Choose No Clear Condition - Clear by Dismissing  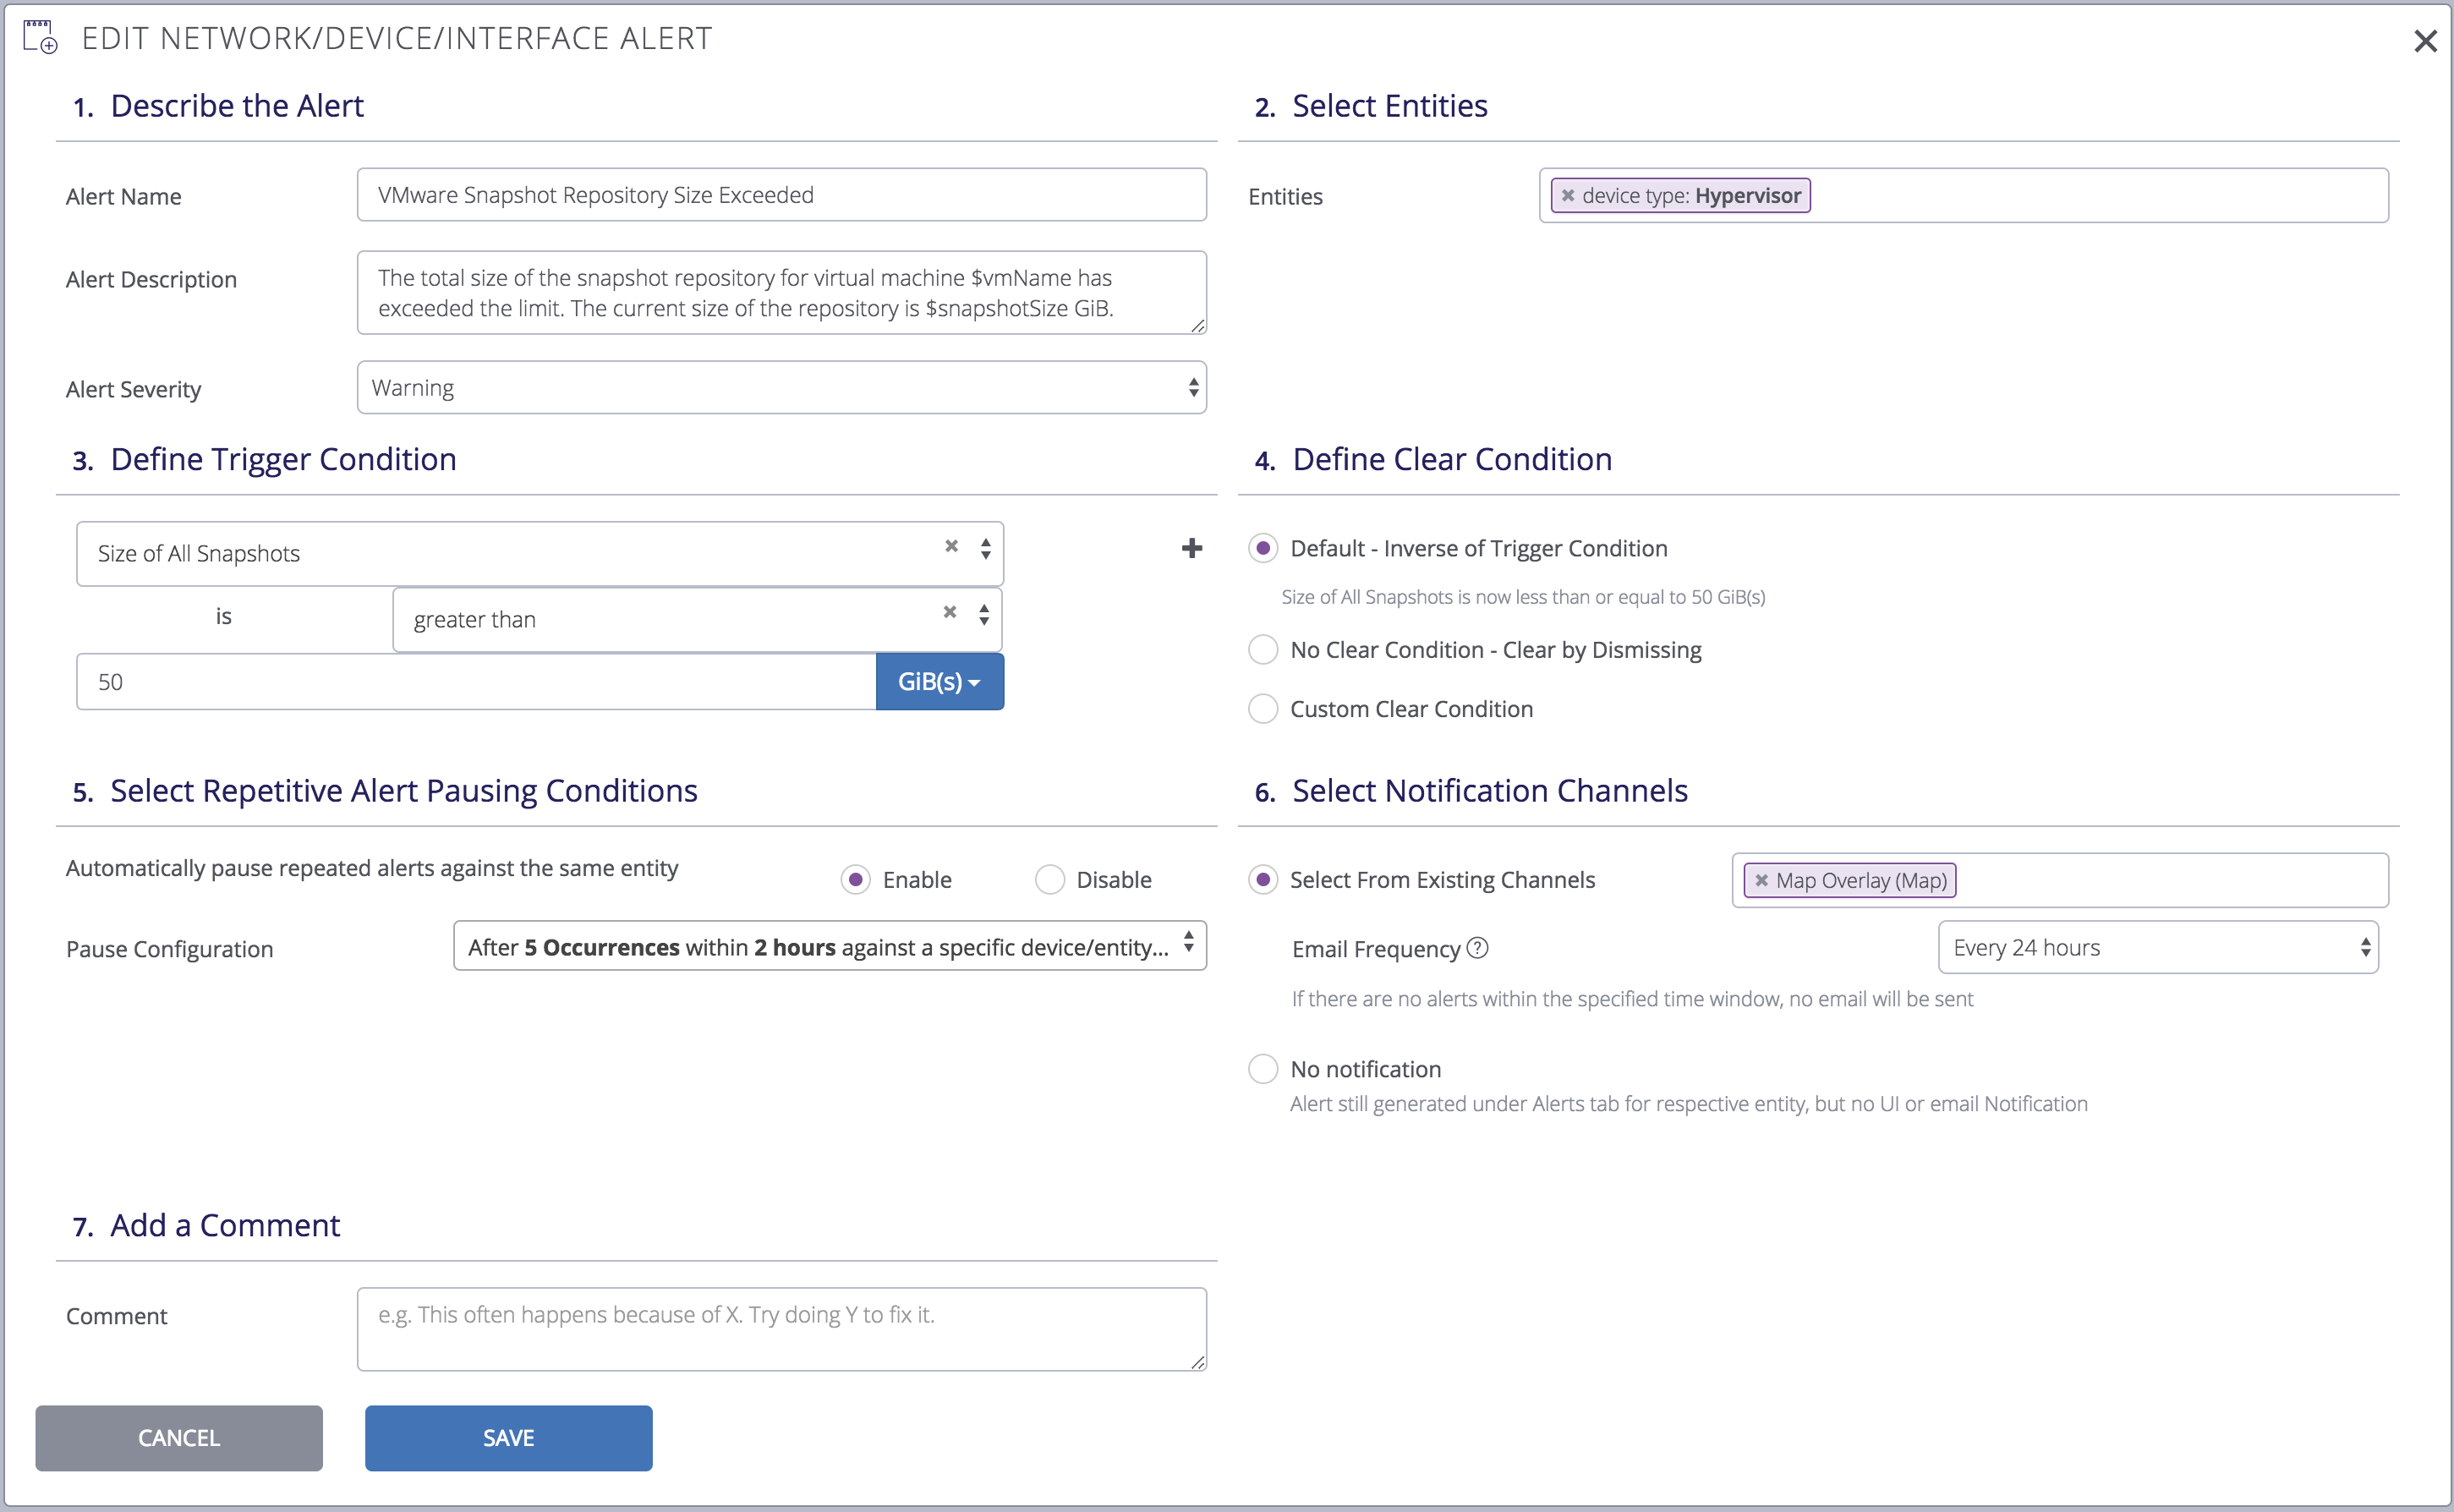tap(1263, 650)
